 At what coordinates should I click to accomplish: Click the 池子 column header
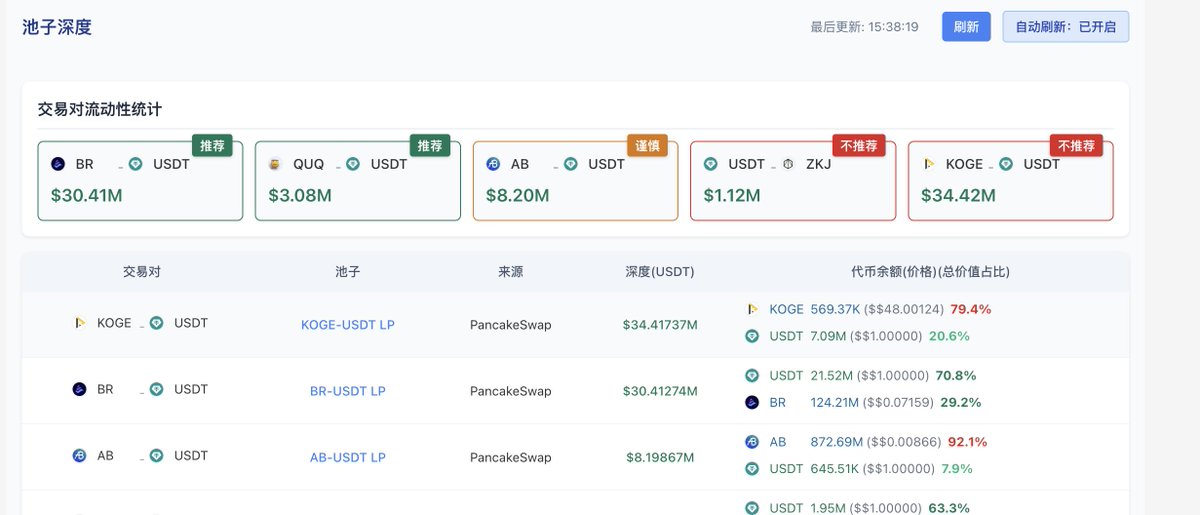click(348, 272)
